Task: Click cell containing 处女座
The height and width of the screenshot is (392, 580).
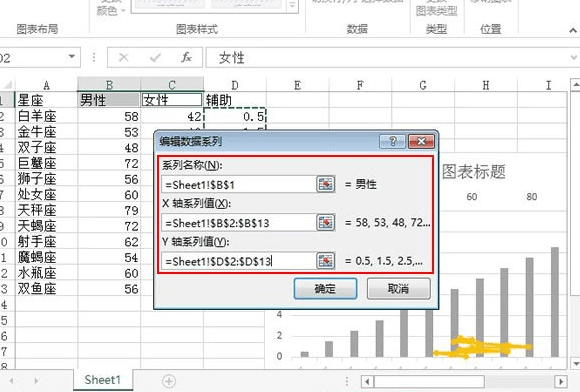Action: coord(46,195)
